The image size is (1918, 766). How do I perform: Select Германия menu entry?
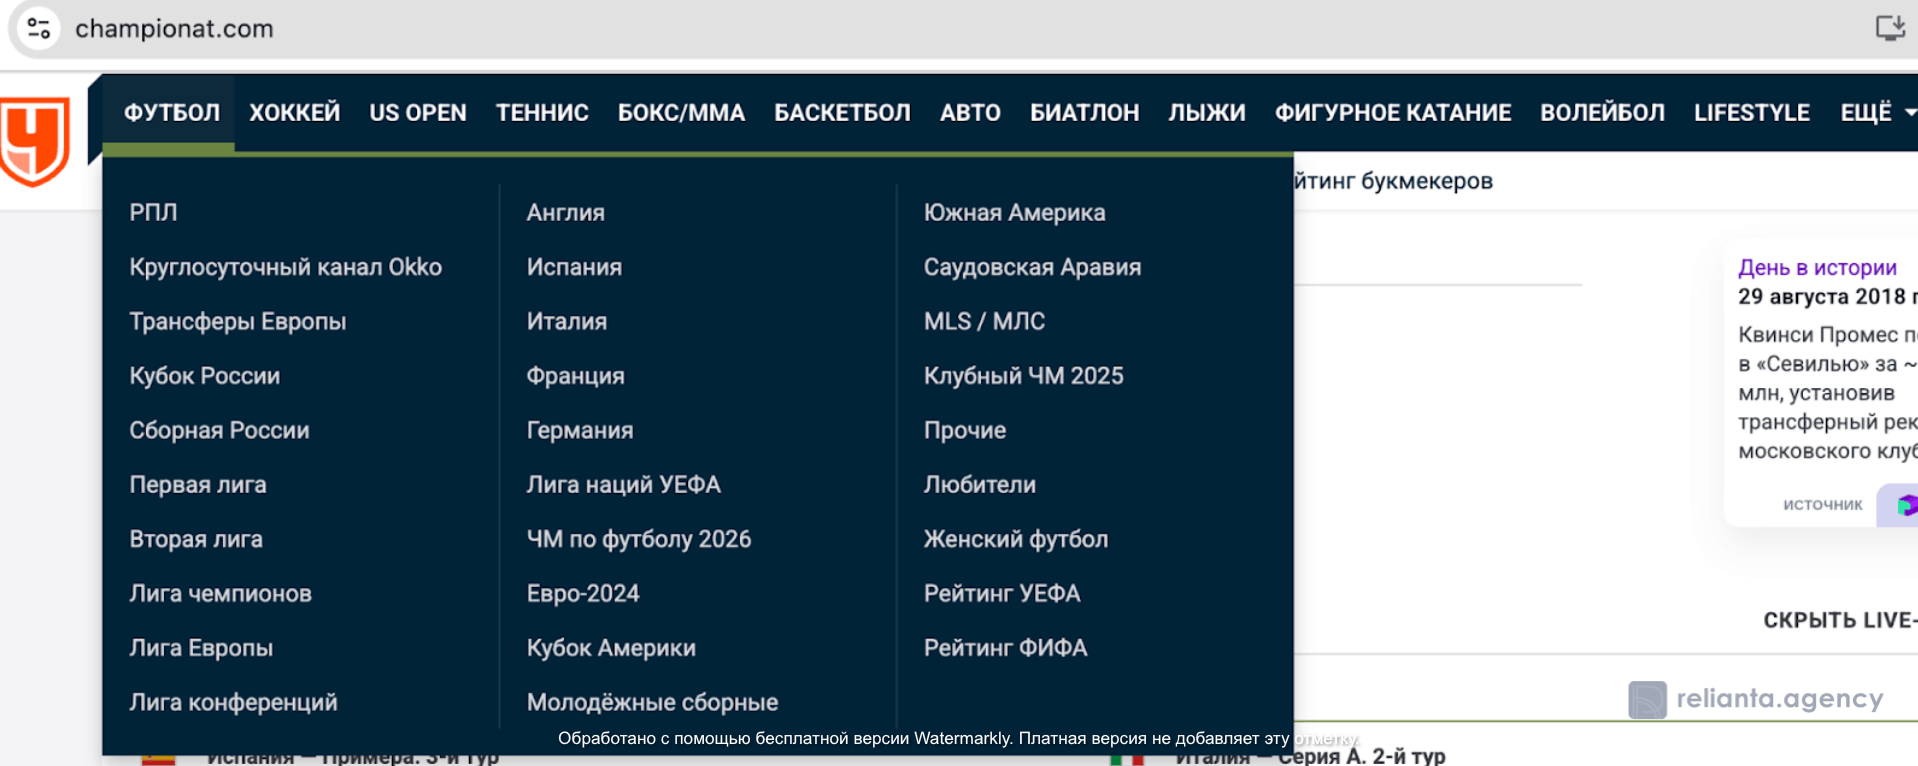pyautogui.click(x=580, y=430)
